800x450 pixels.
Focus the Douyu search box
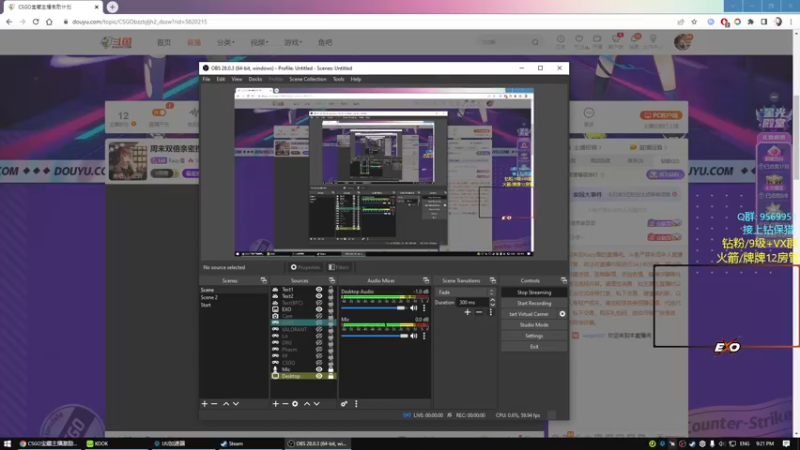click(505, 42)
